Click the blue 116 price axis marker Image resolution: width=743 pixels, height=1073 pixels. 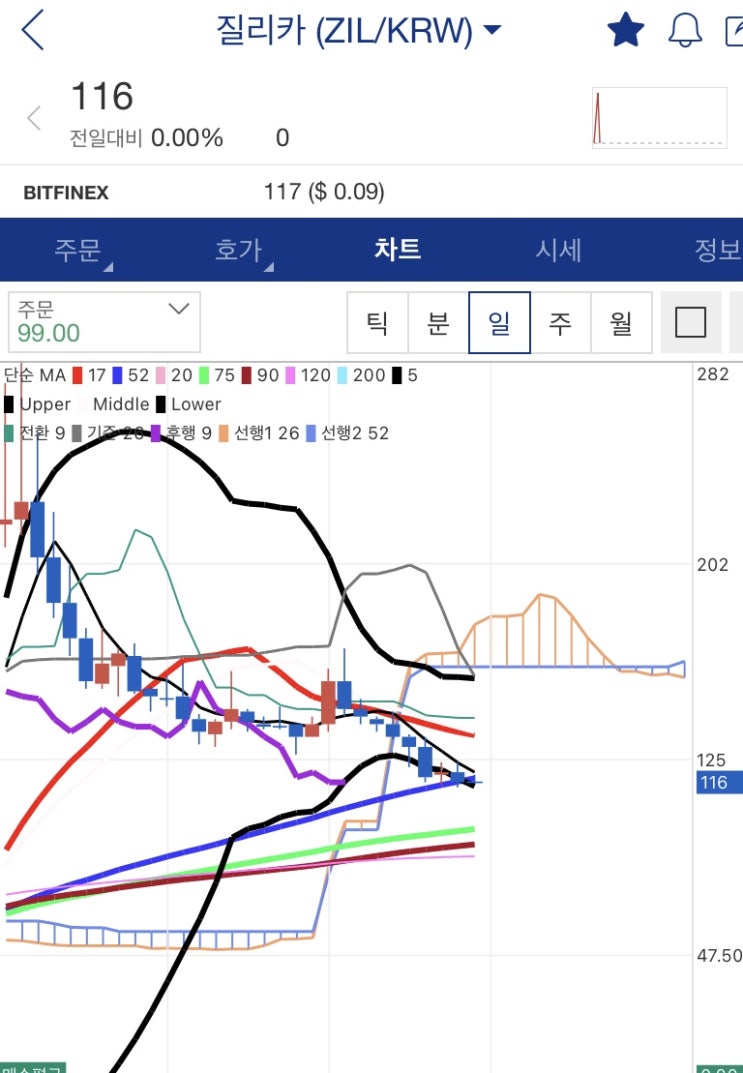coord(719,782)
